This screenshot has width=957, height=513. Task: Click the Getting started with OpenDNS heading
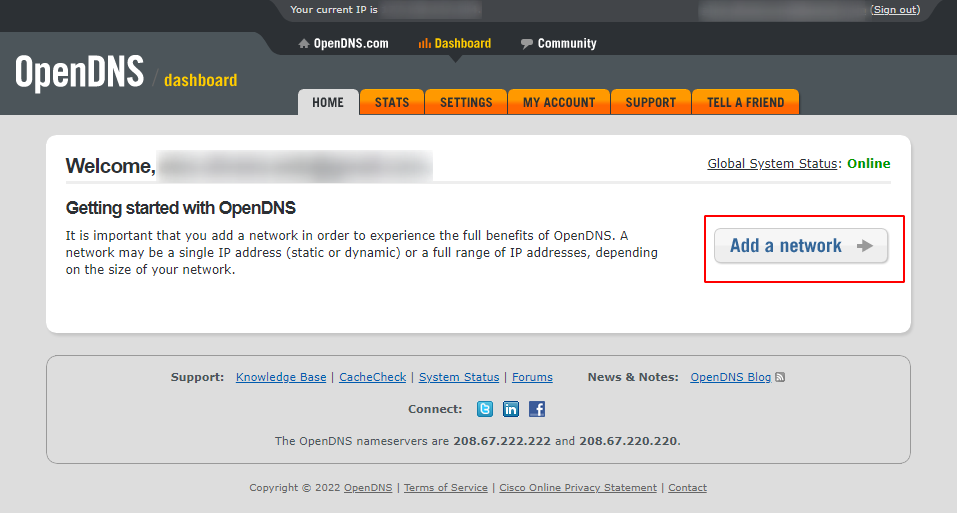(181, 208)
